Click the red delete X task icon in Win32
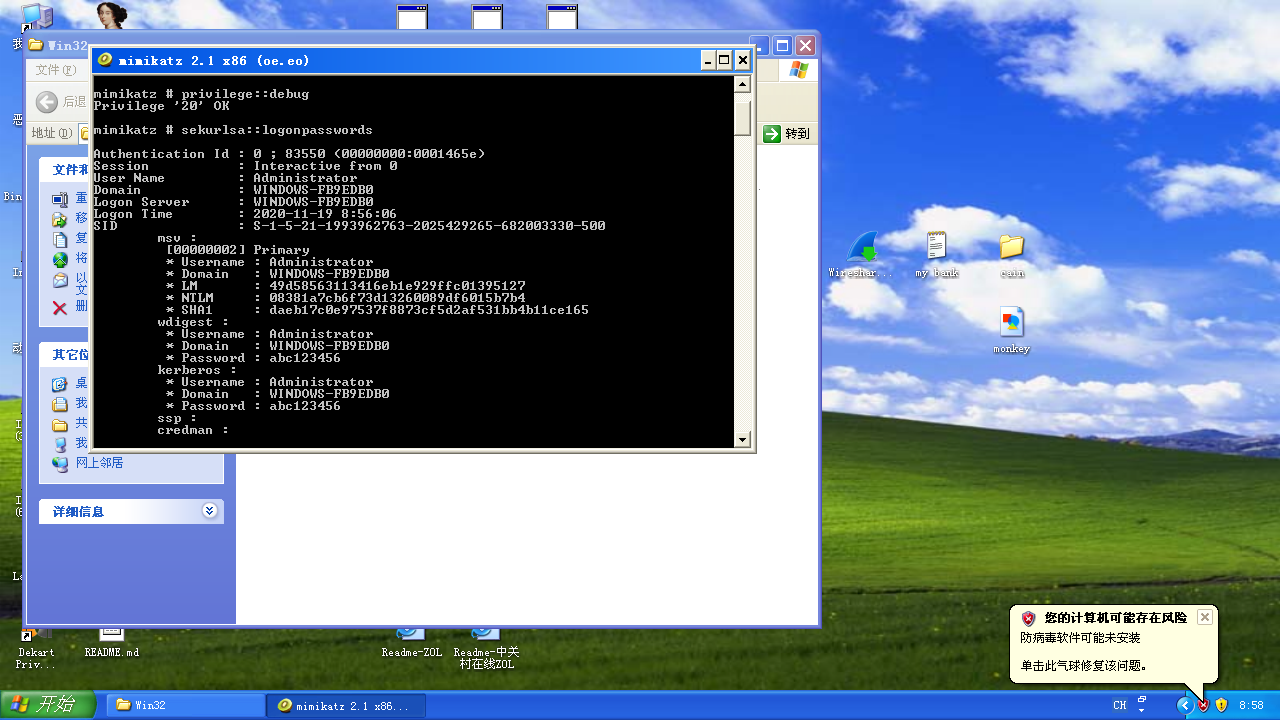 (x=60, y=307)
